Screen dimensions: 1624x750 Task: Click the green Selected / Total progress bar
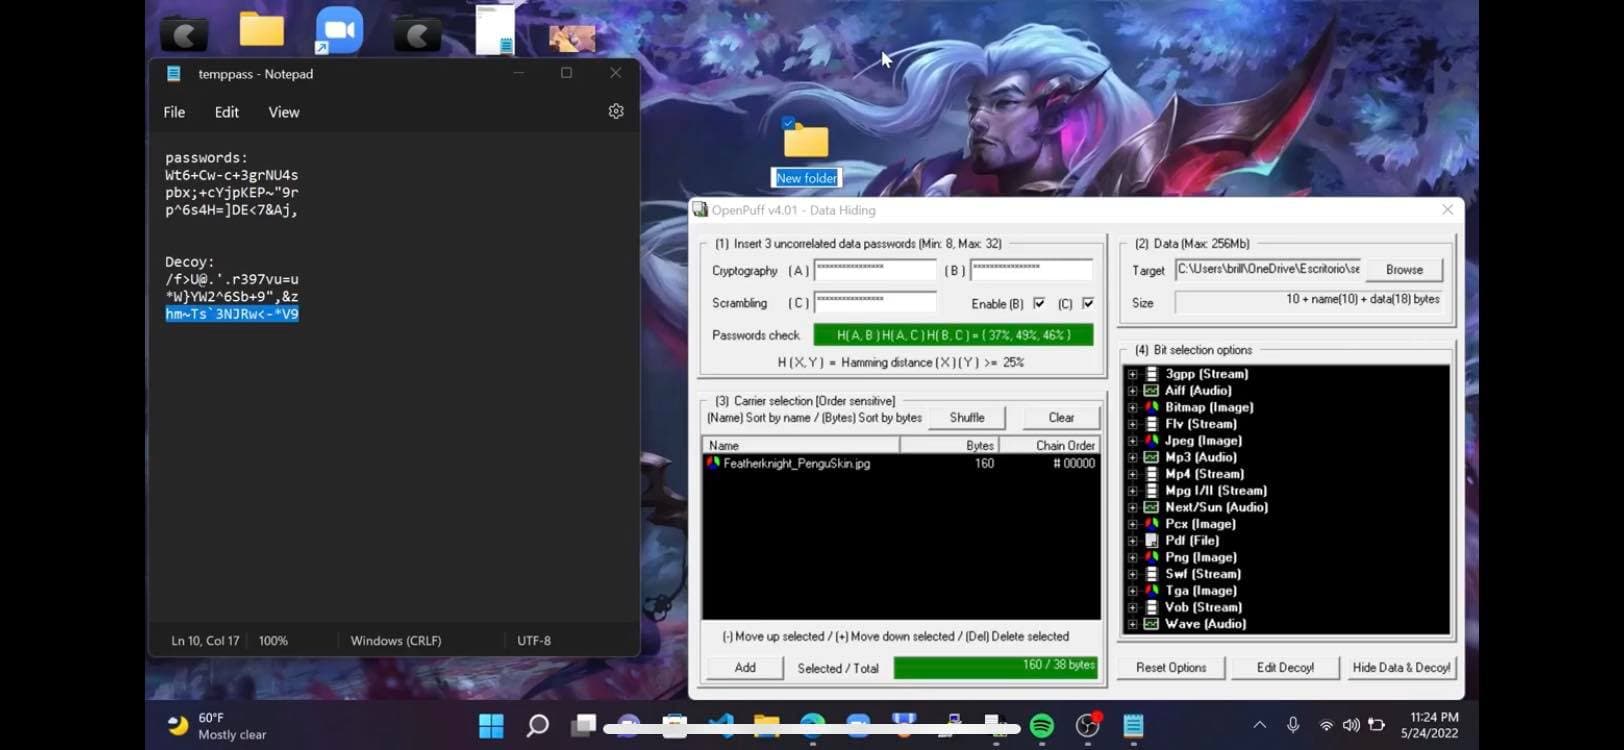tap(995, 667)
